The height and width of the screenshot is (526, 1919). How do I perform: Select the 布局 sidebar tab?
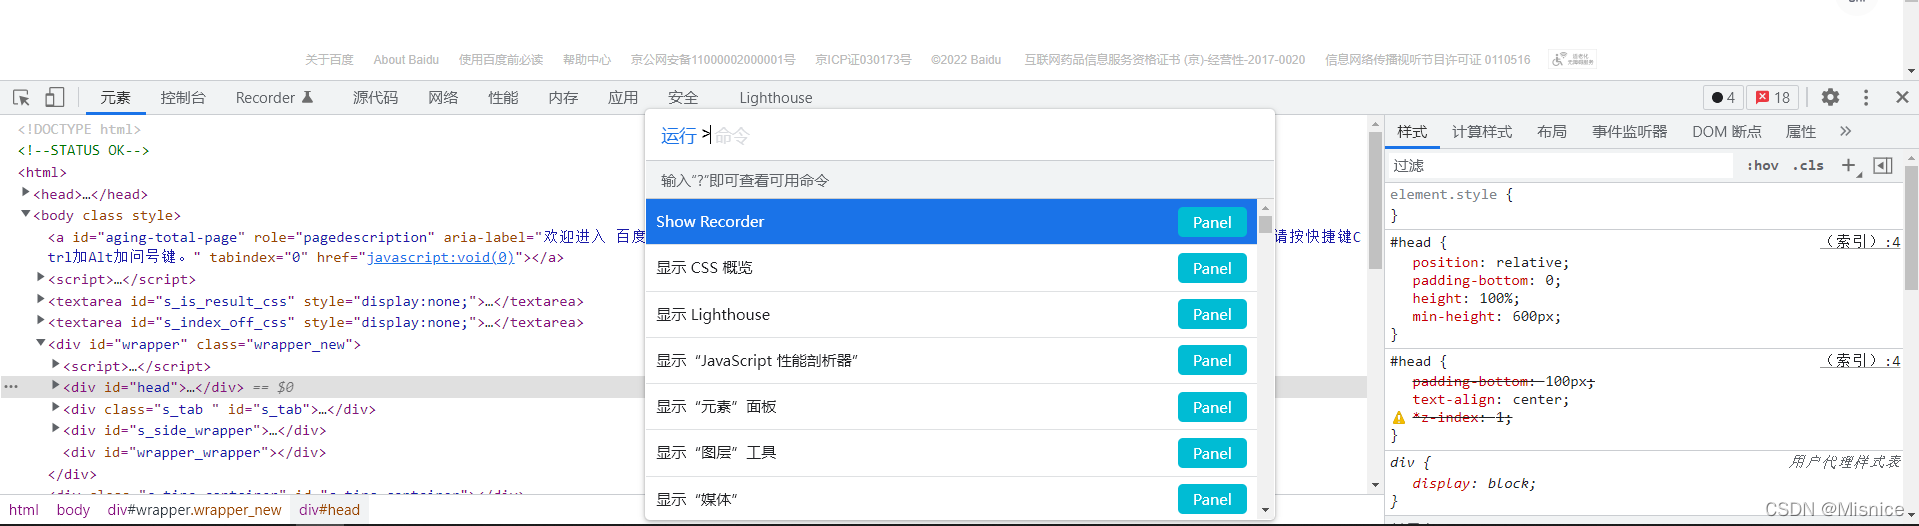tap(1552, 131)
